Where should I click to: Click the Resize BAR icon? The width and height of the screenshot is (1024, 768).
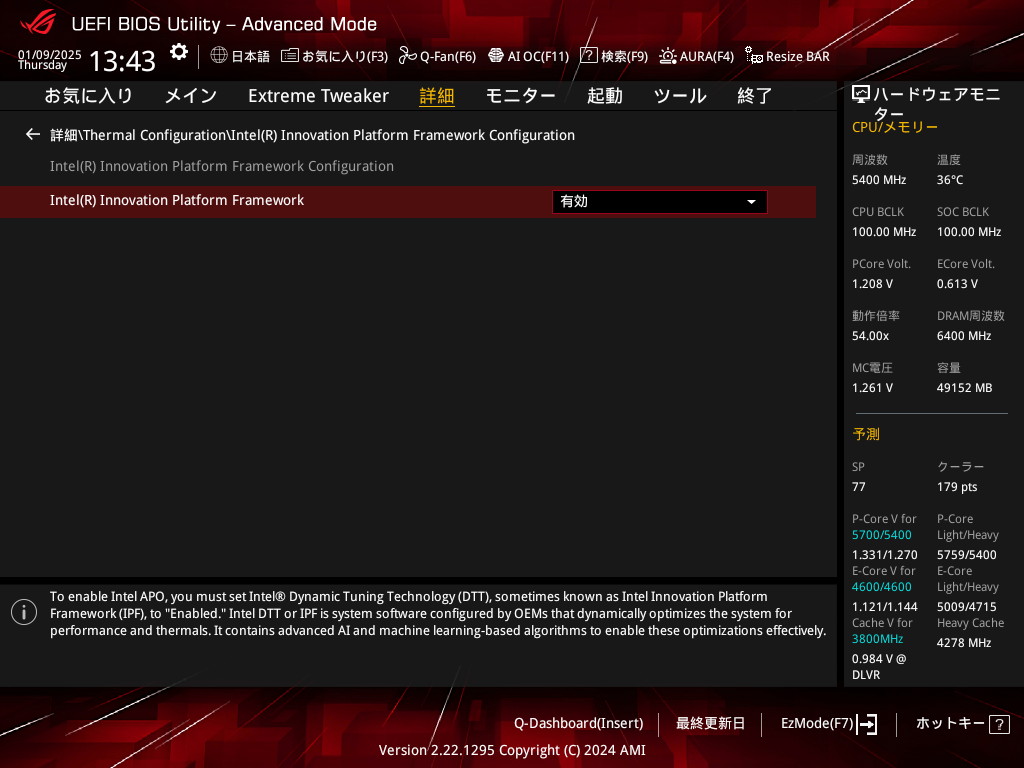tap(753, 56)
